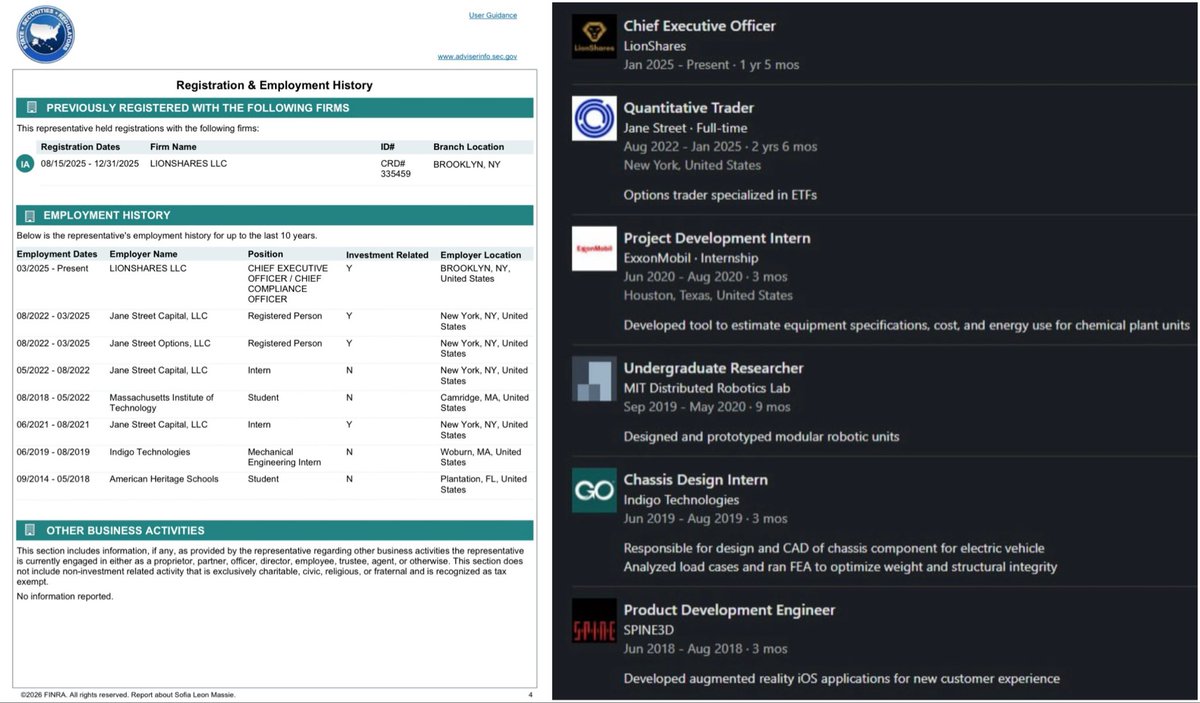The height and width of the screenshot is (703, 1200).
Task: Click the '03/2025 - Present' employment dates
Action: pyautogui.click(x=52, y=269)
